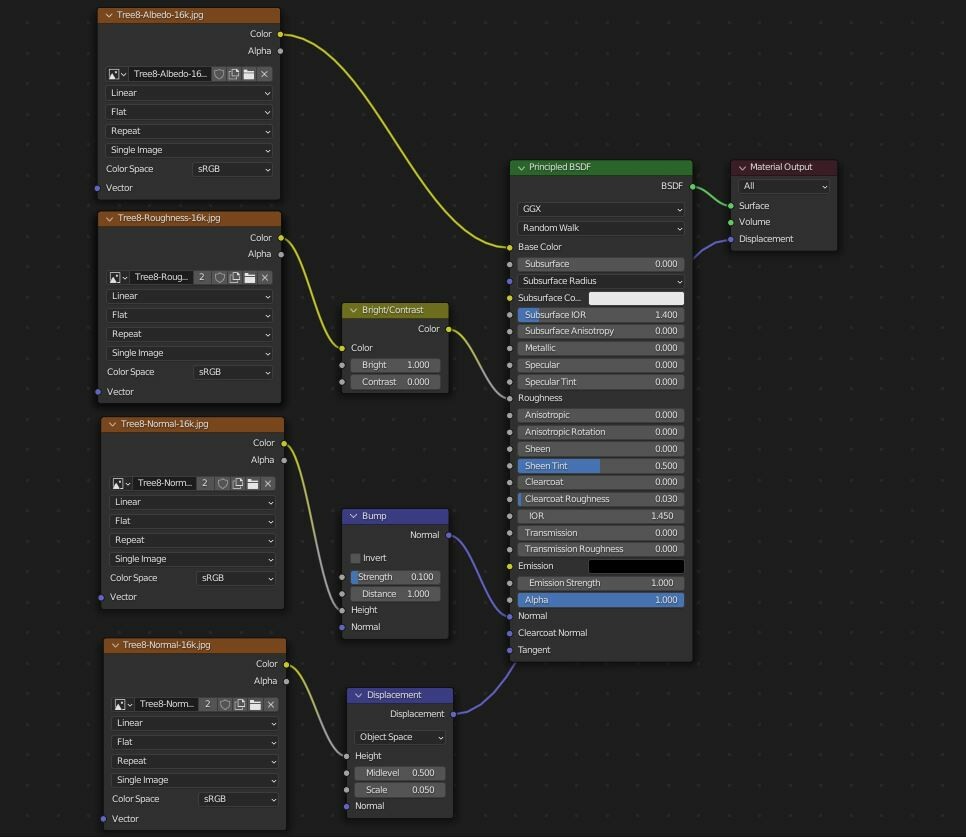Screen dimensions: 966x837
Task: Click the 2 users count button on Tree8-Roughness image
Action: [203, 277]
